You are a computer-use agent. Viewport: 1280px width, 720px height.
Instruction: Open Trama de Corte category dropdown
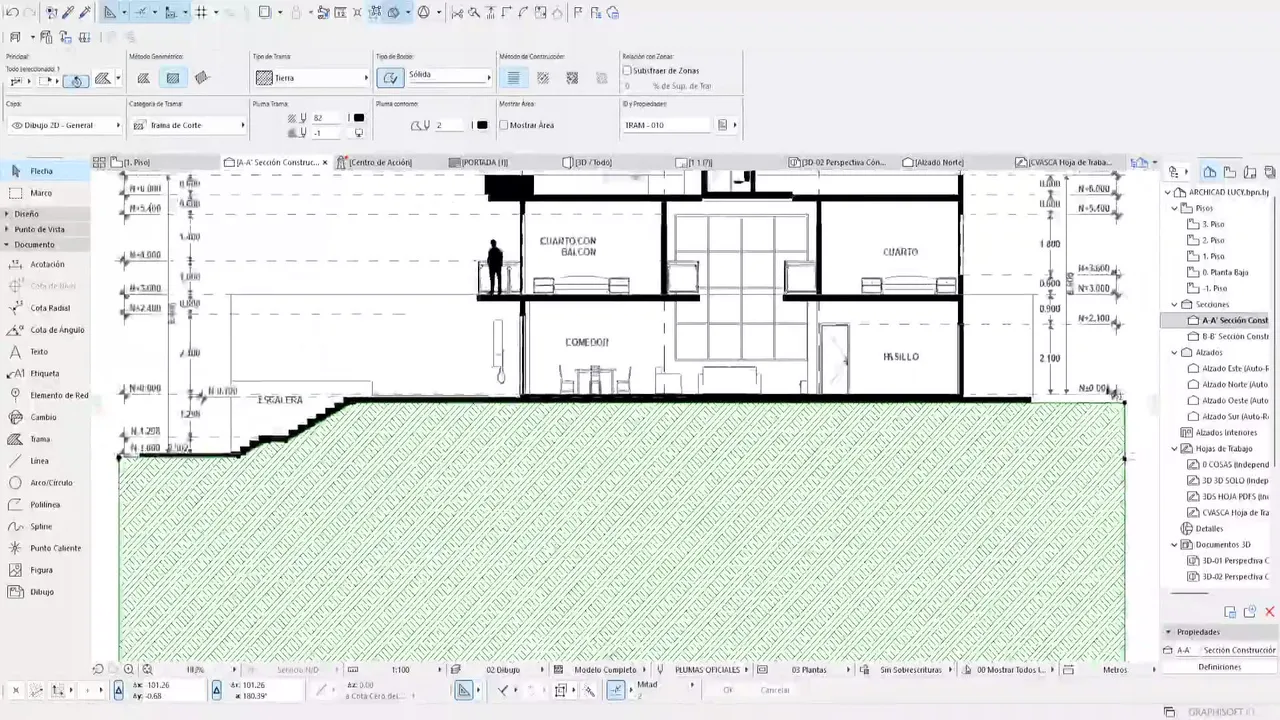click(x=188, y=125)
